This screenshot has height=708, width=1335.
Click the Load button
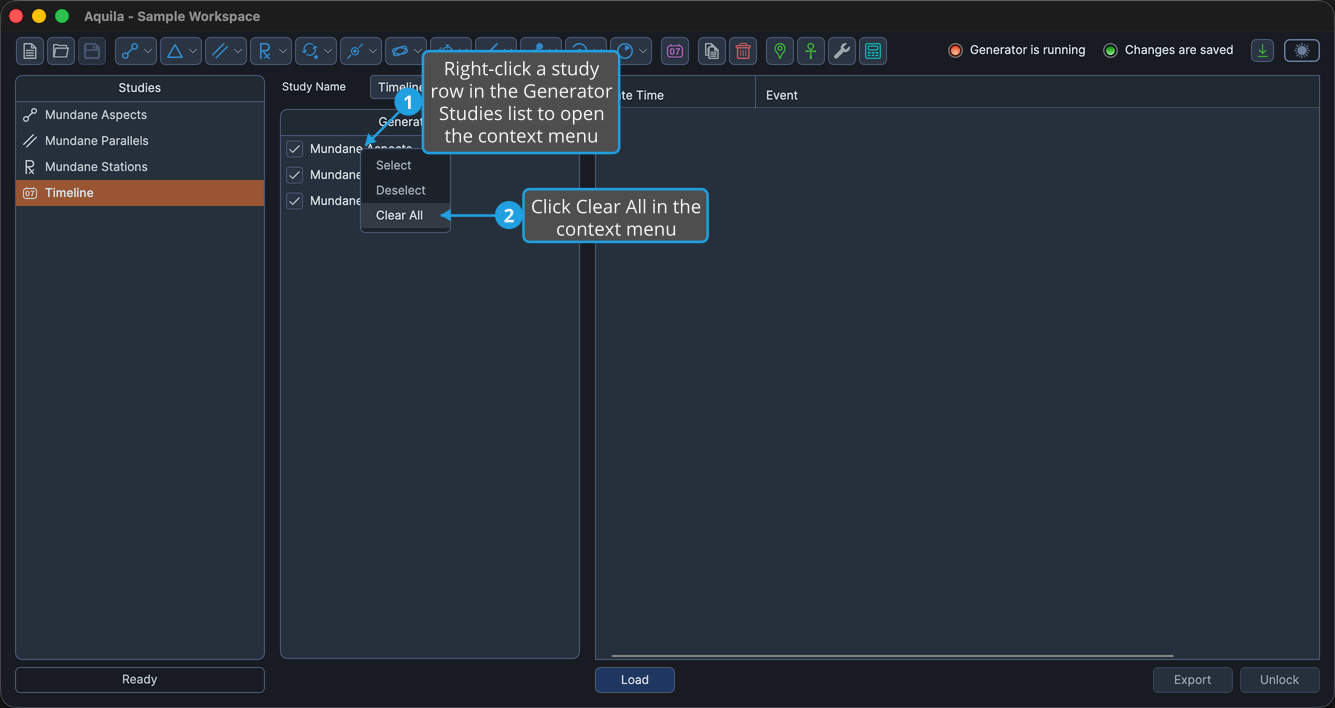pyautogui.click(x=635, y=680)
